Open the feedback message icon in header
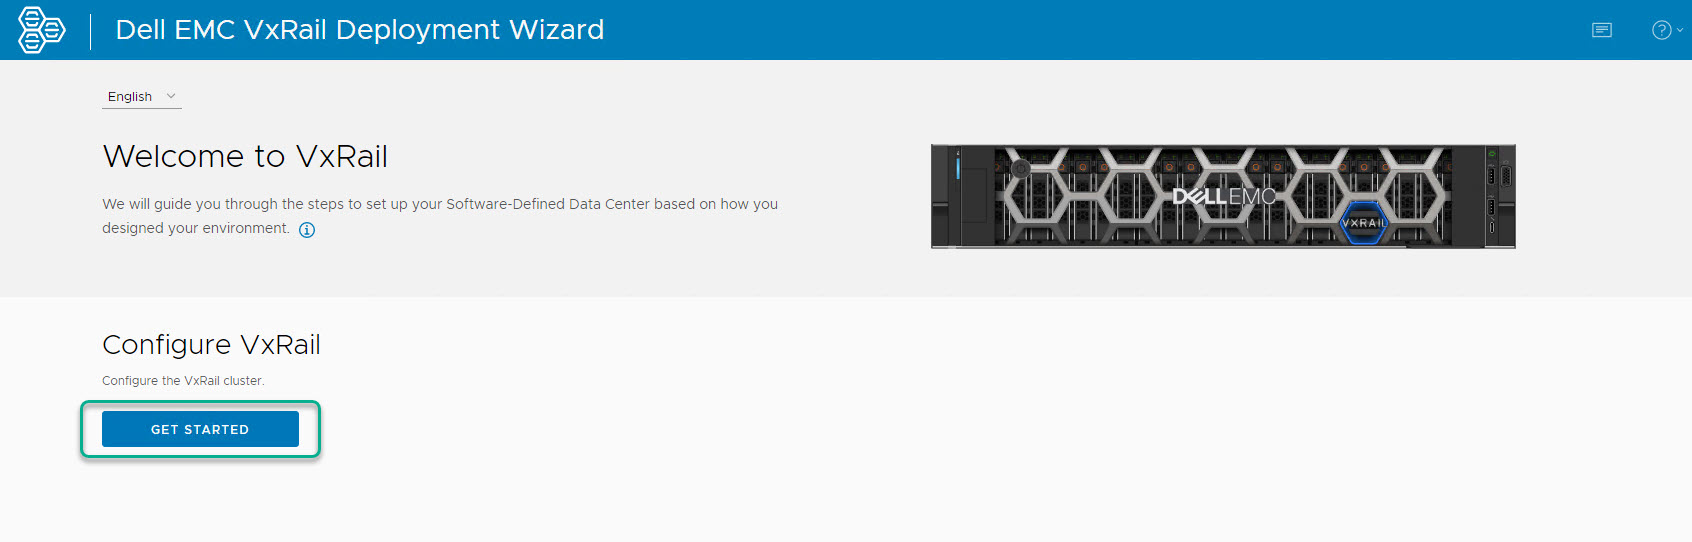 click(1602, 30)
